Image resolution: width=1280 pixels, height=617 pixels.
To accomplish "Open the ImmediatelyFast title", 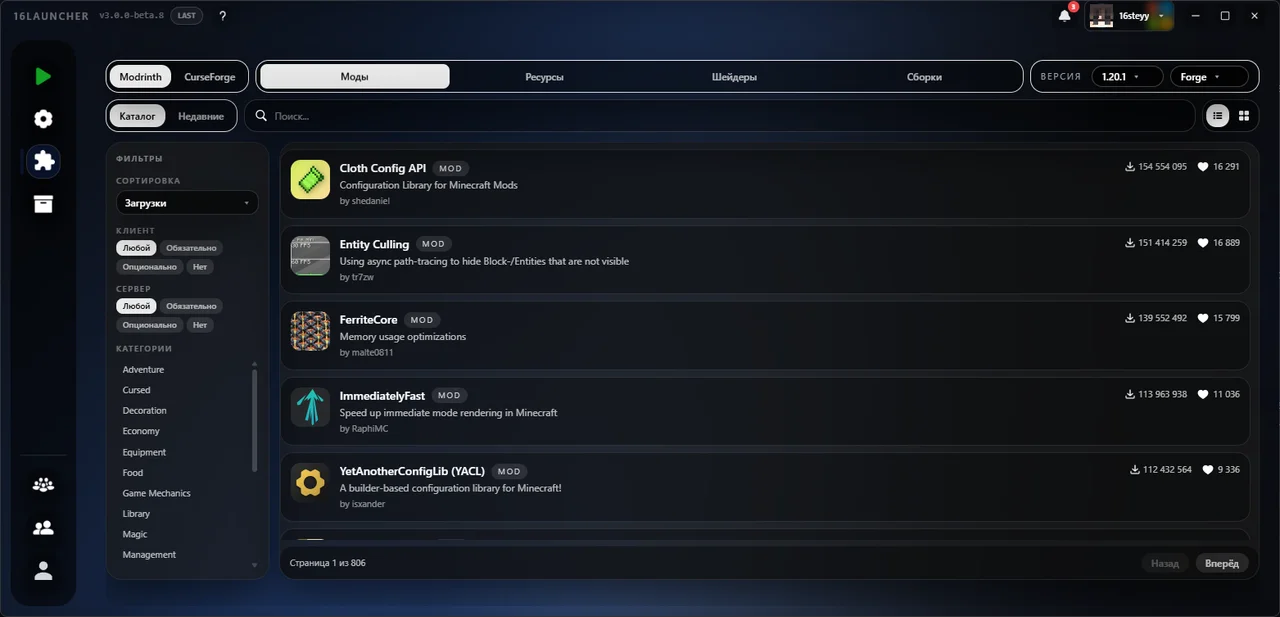I will point(383,396).
